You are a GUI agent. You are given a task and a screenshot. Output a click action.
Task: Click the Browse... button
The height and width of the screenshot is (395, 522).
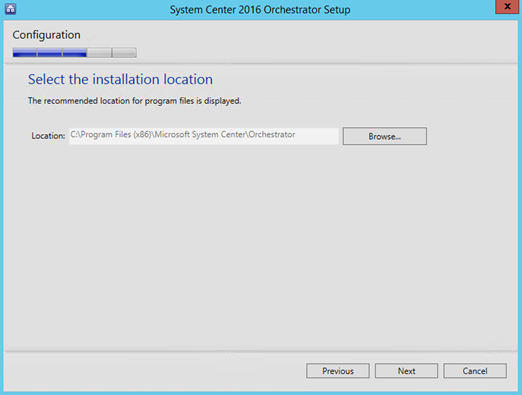coord(384,136)
